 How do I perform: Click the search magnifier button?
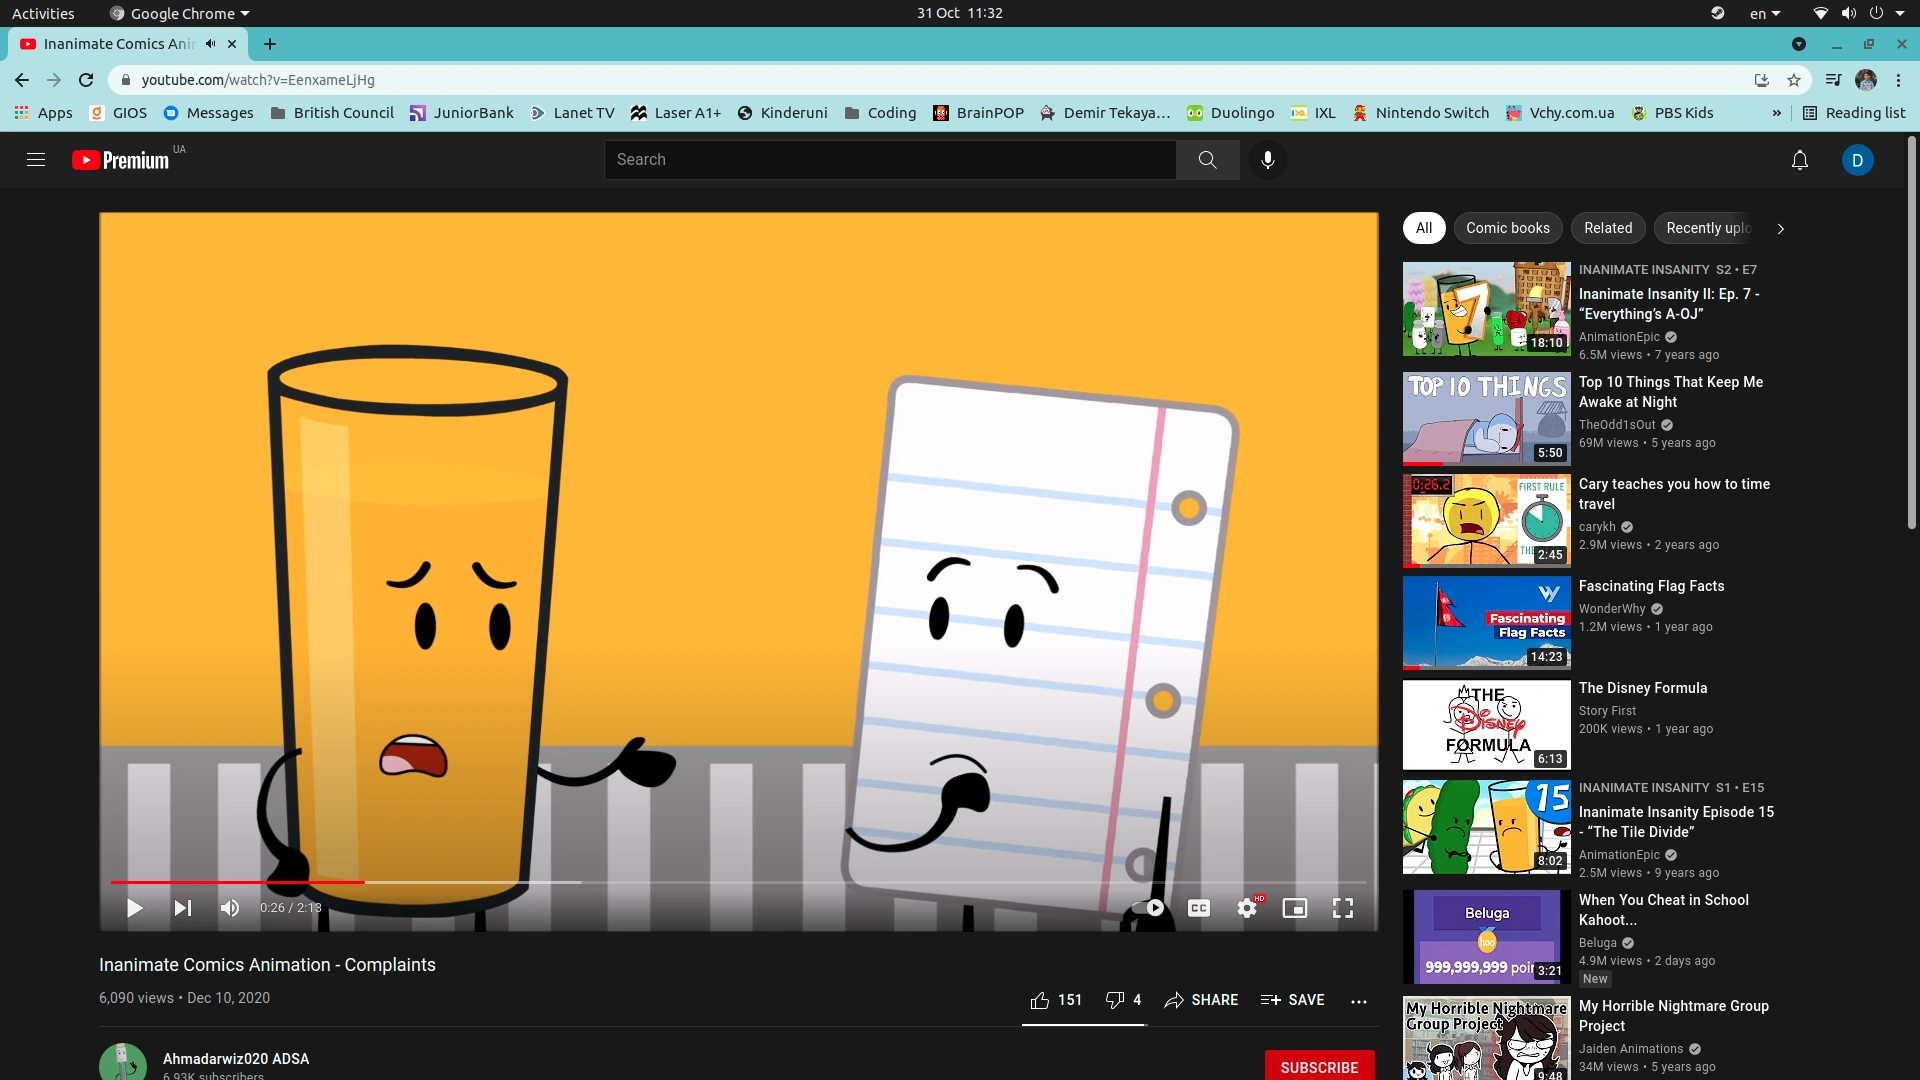(1207, 160)
